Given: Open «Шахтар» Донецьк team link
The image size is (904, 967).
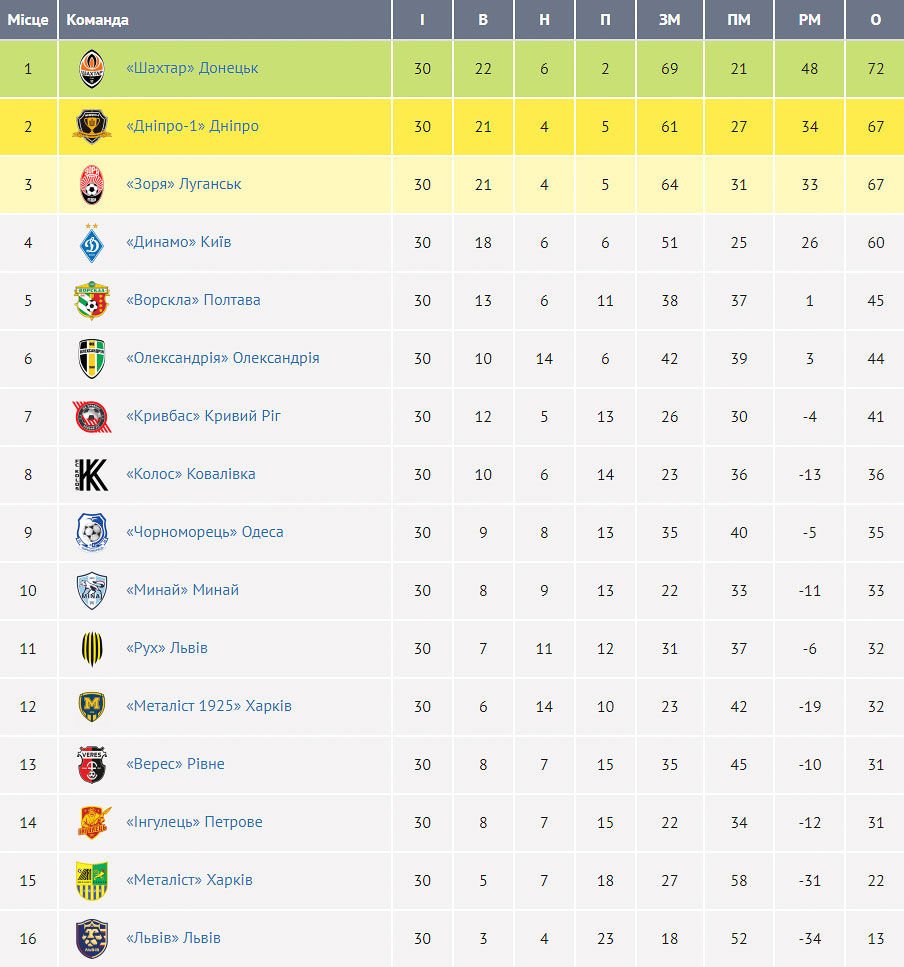Looking at the screenshot, I should click(x=192, y=68).
